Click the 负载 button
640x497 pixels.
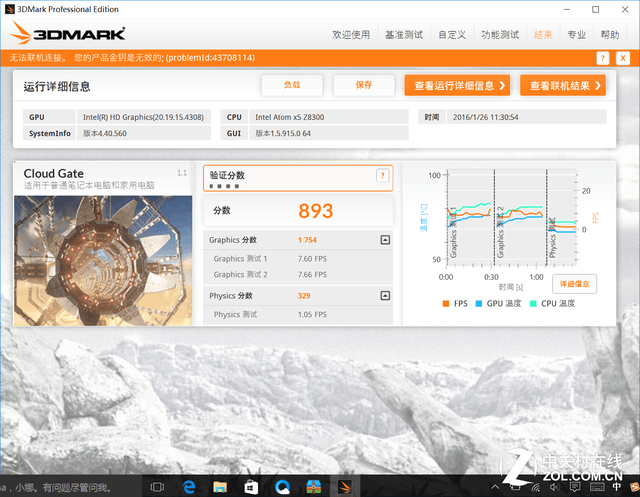coord(291,85)
